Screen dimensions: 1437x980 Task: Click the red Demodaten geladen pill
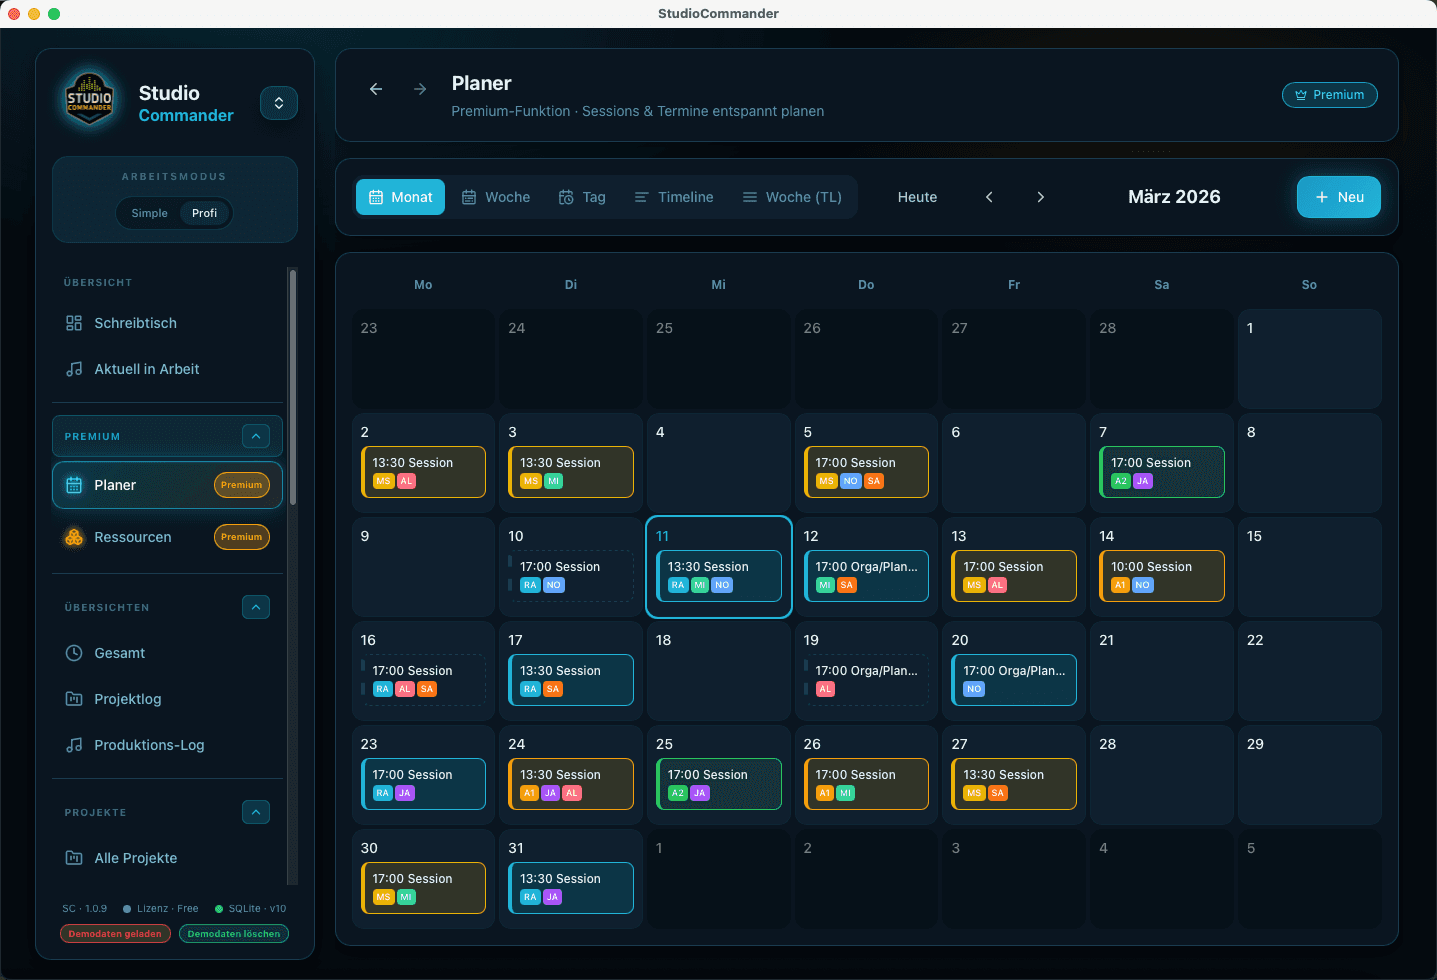coord(115,934)
